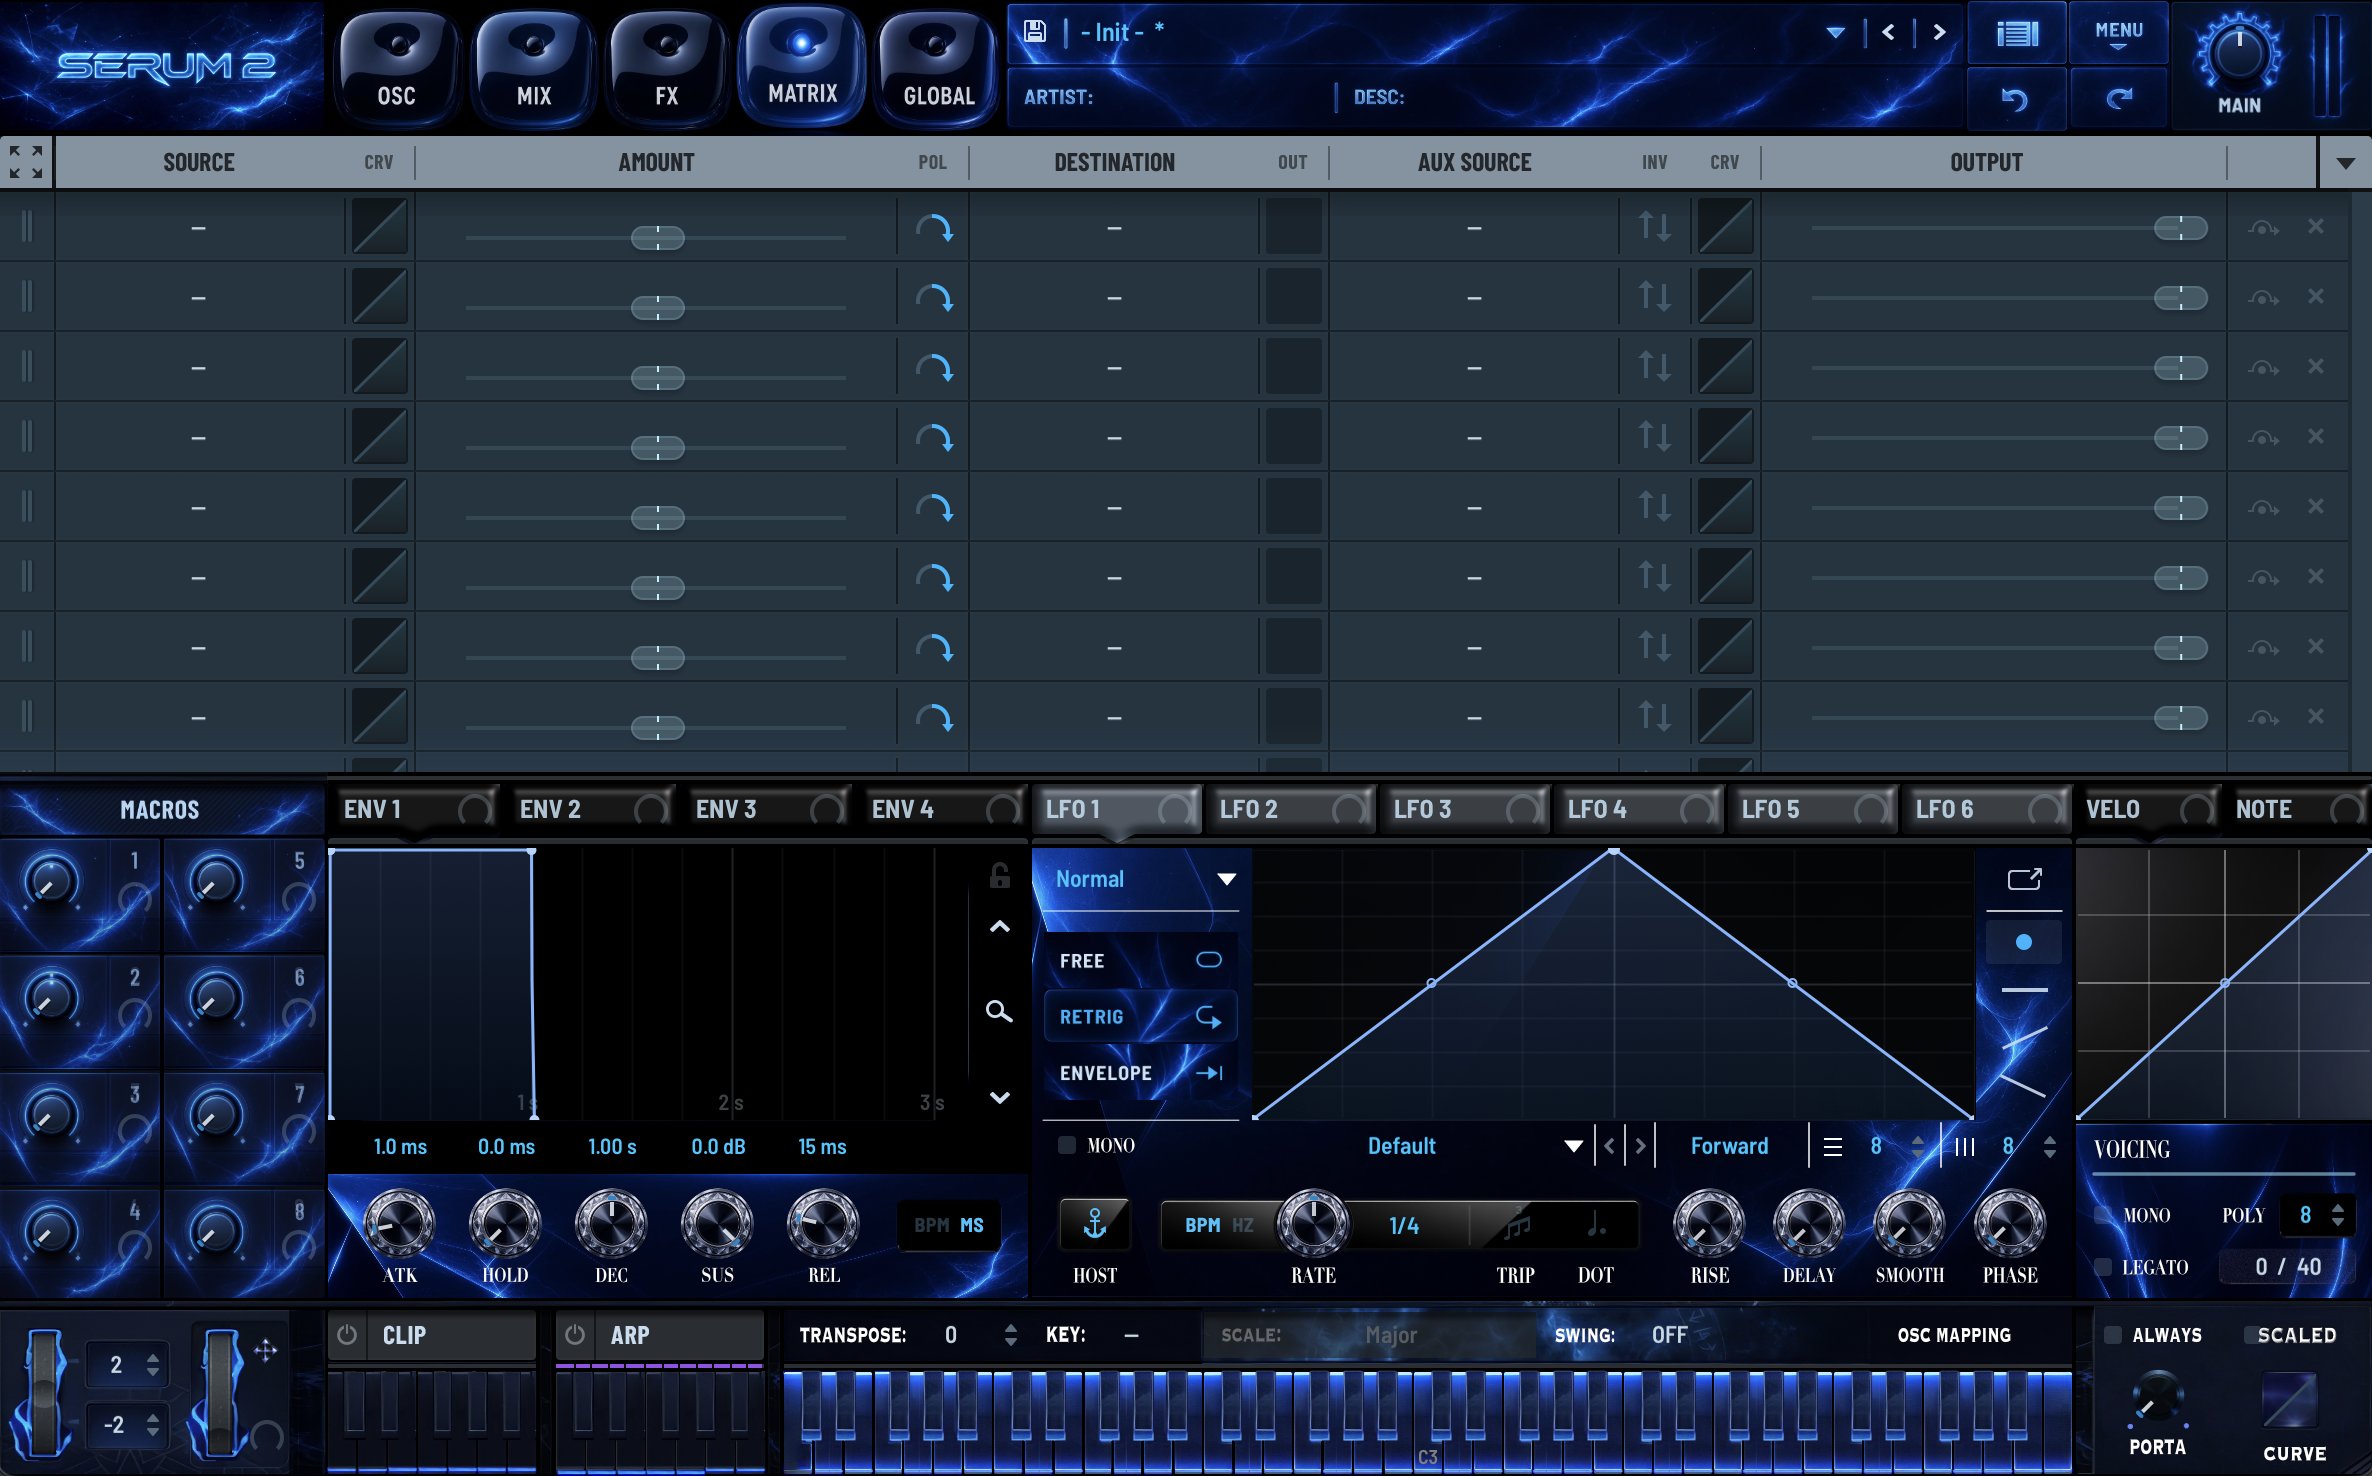Screen dimensions: 2372x1476
Task: Switch to the MIX tab
Action: pyautogui.click(x=534, y=68)
